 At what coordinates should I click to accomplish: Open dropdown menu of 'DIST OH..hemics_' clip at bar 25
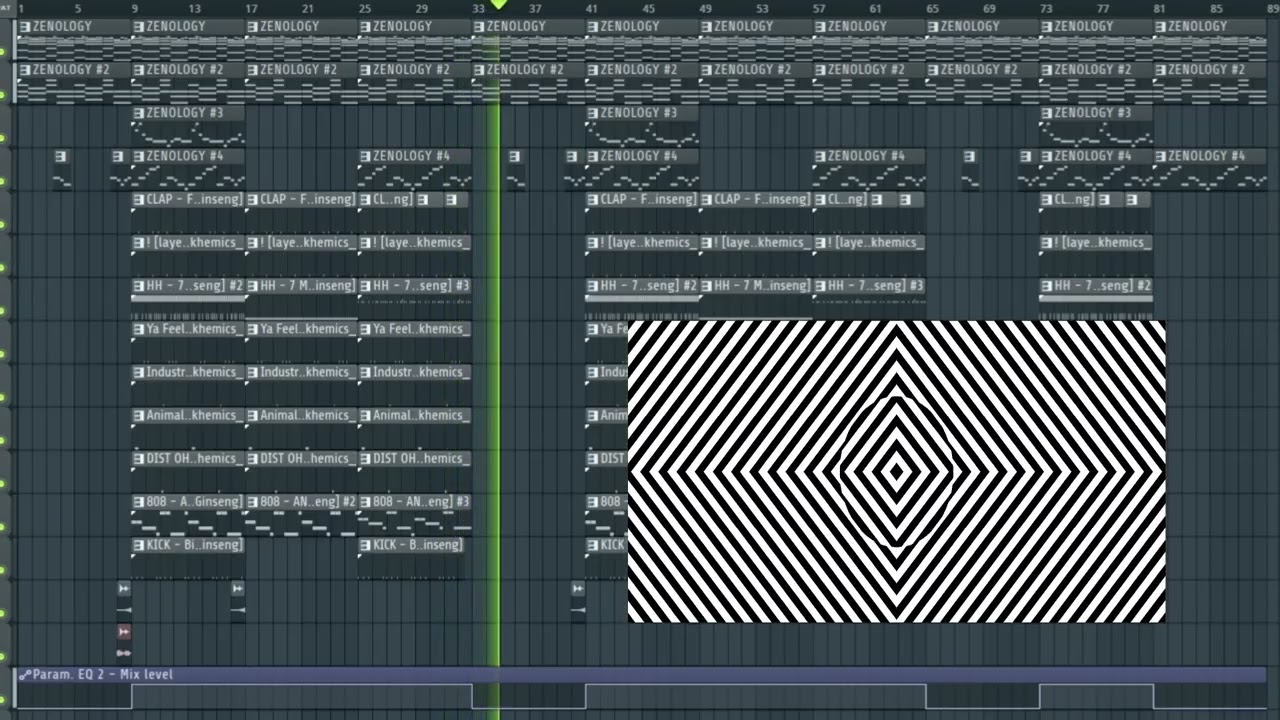pyautogui.click(x=366, y=458)
